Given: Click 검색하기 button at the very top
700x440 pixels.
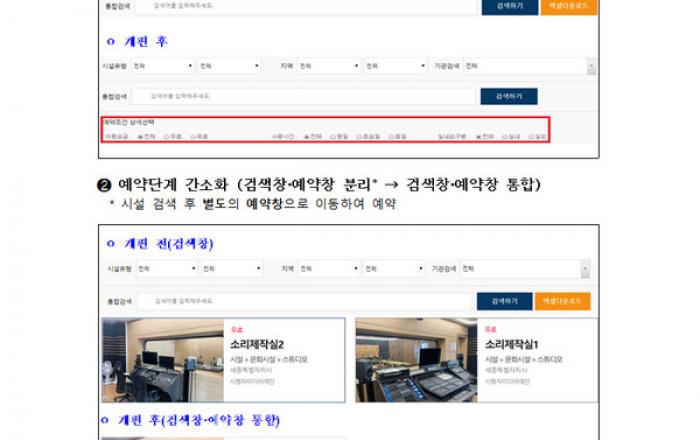Looking at the screenshot, I should (x=510, y=7).
